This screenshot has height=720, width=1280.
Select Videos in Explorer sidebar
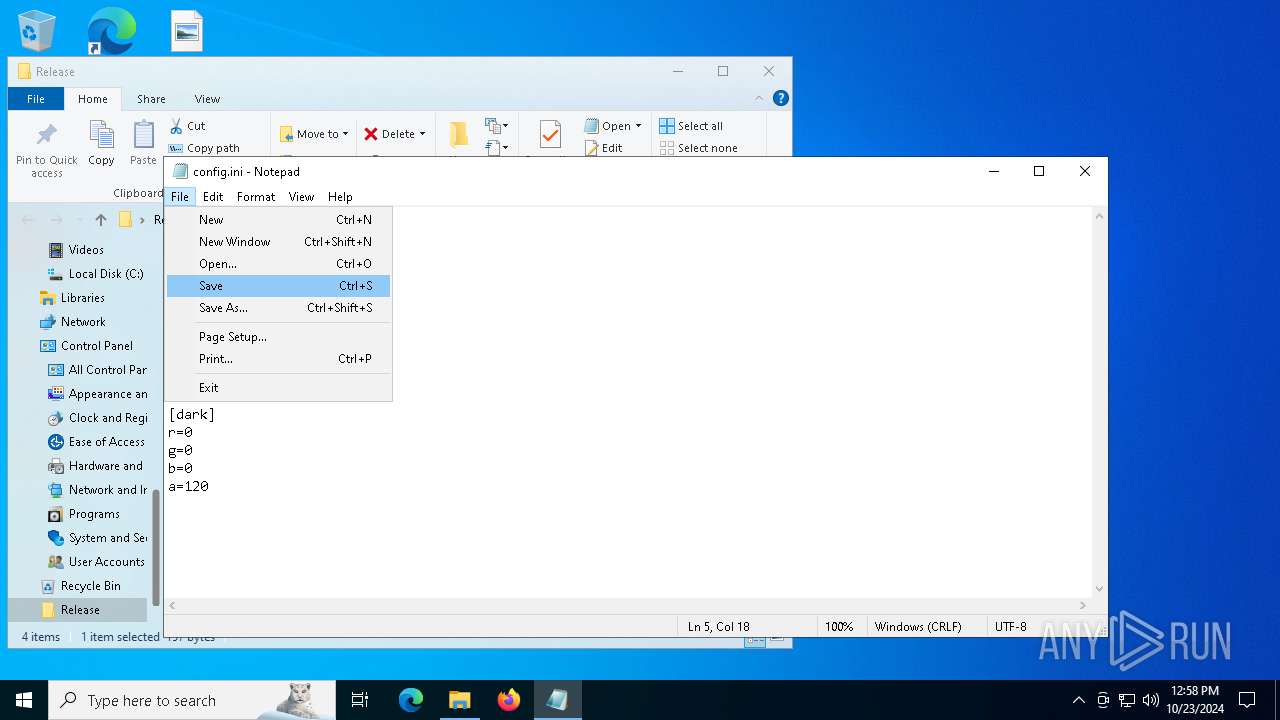[86, 250]
